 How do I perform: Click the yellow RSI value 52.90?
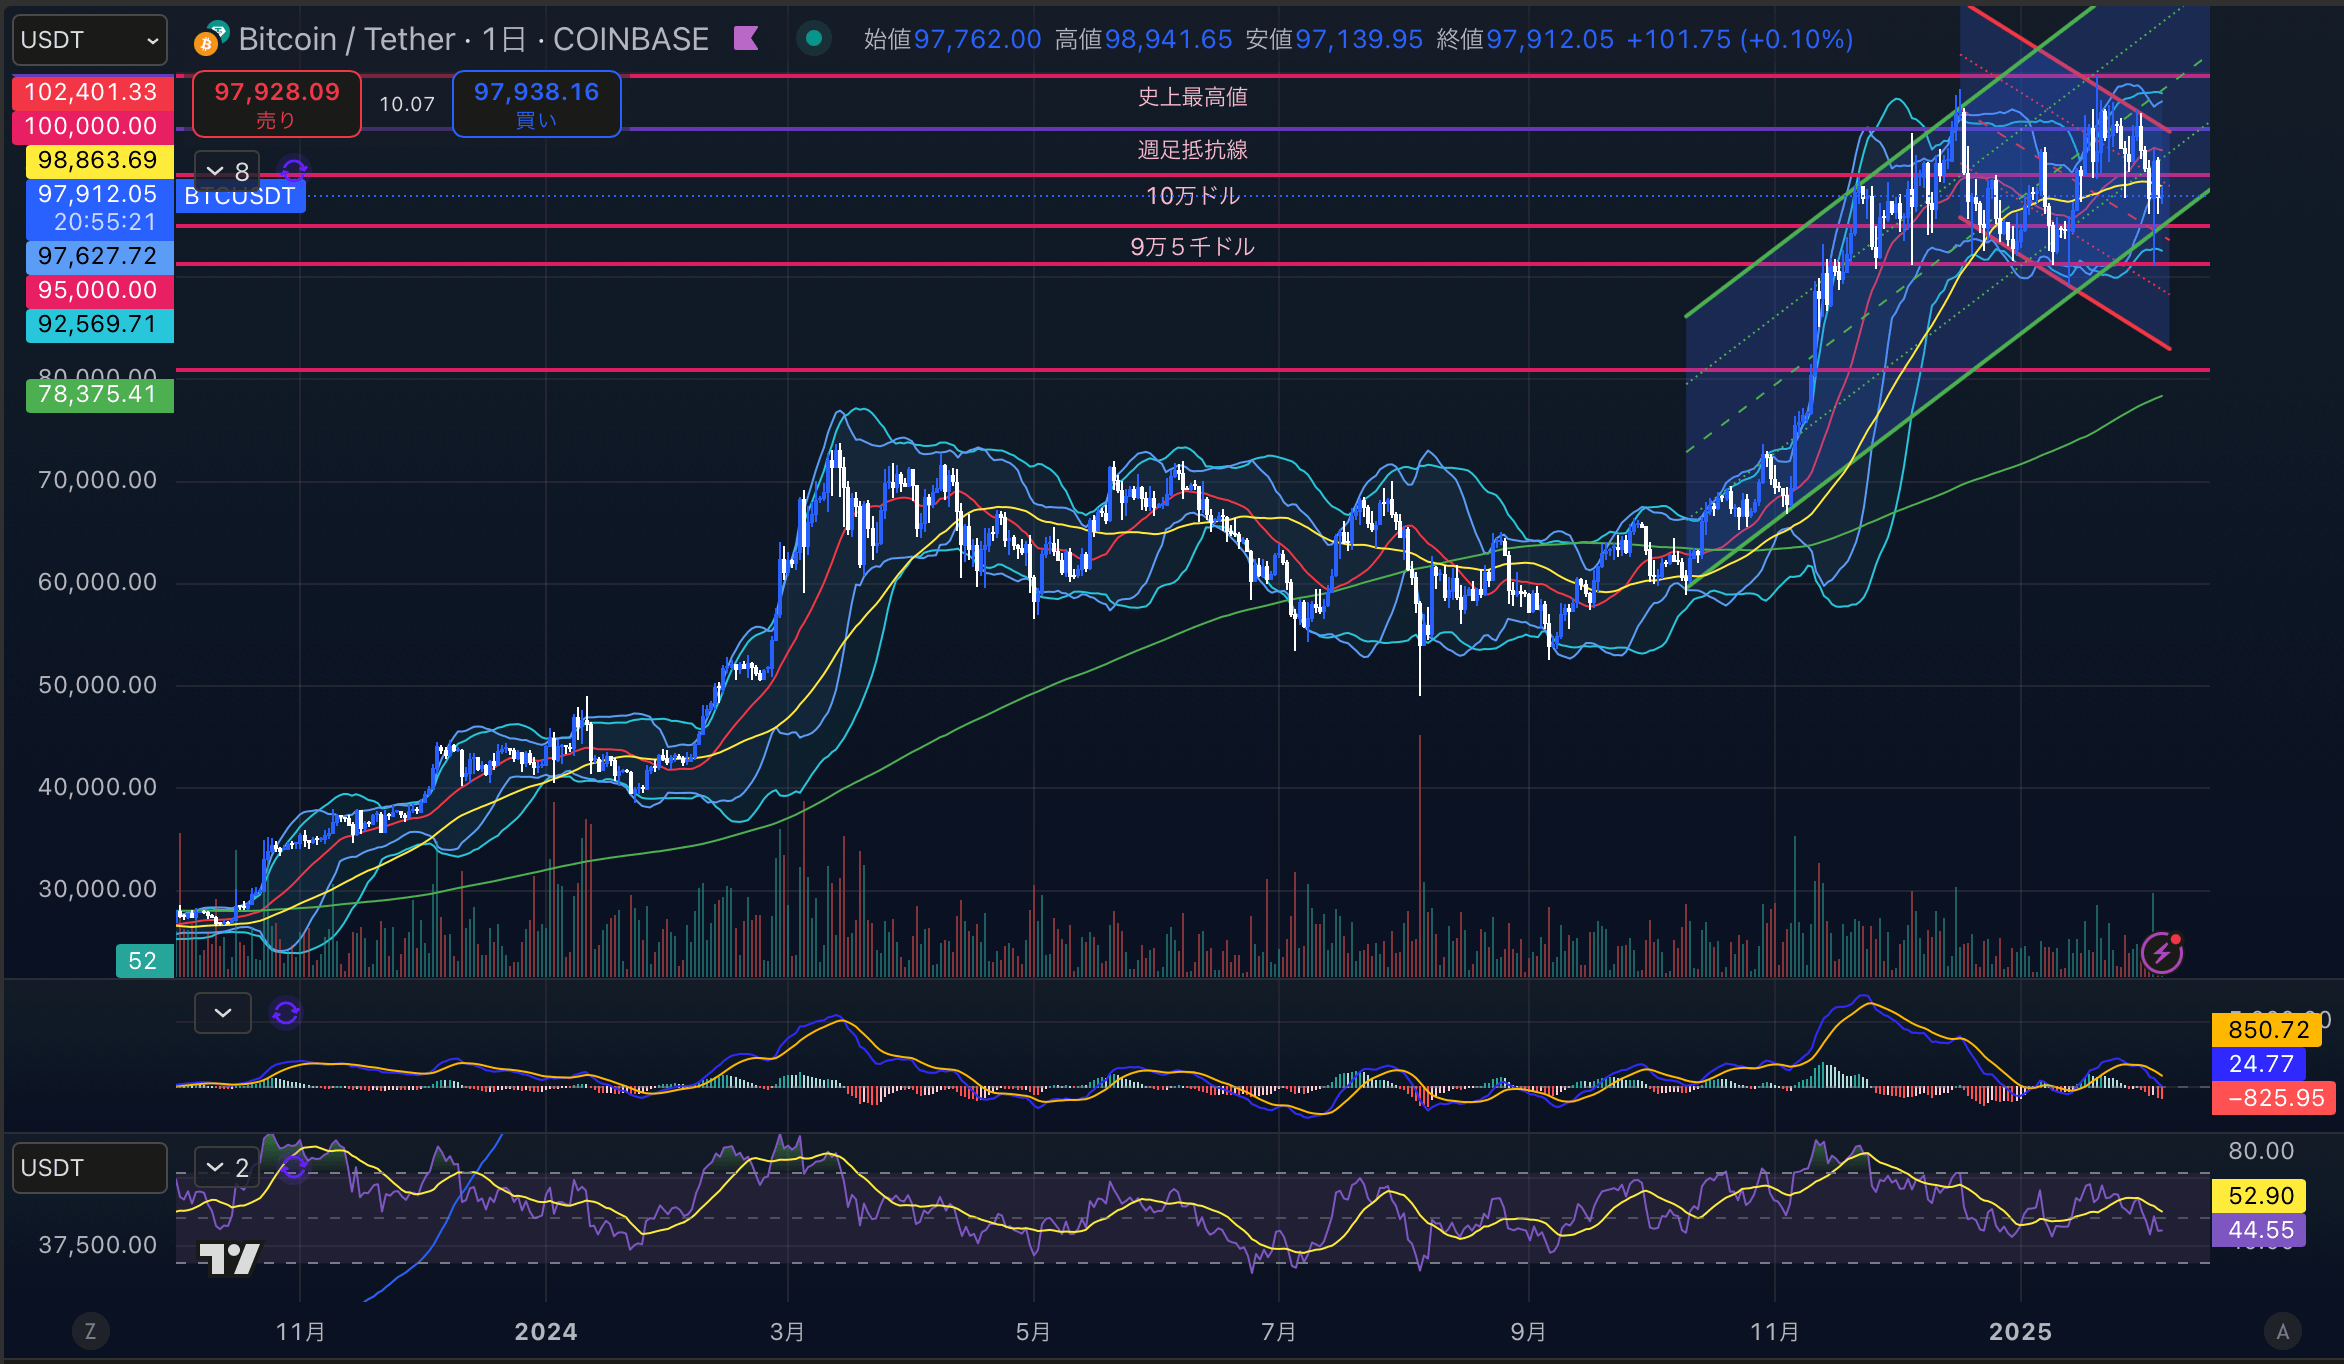2260,1196
